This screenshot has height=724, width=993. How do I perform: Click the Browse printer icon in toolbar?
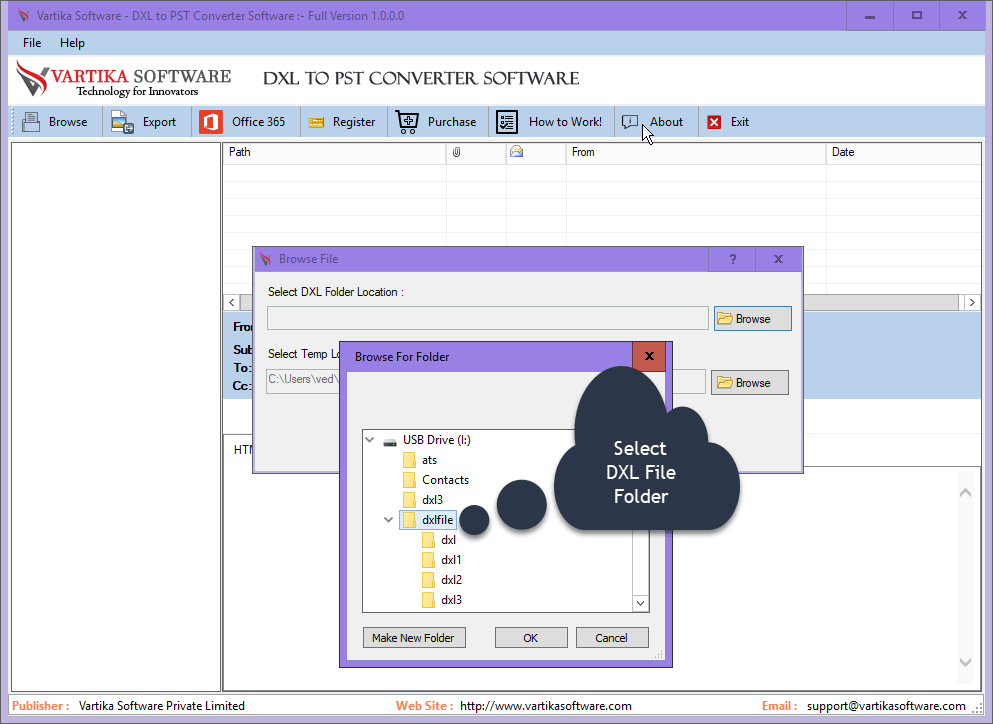30,122
